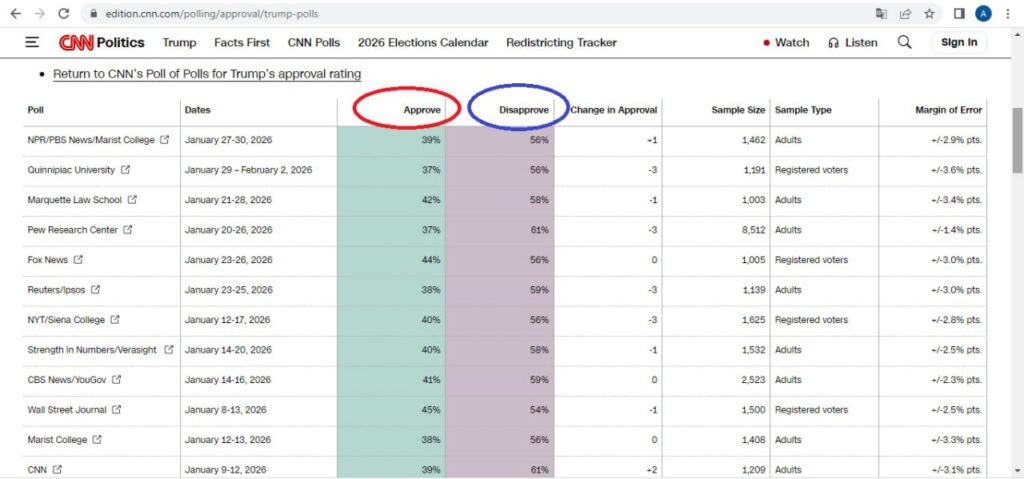Toggle the browser side panel
1024x479 pixels.
[958, 14]
